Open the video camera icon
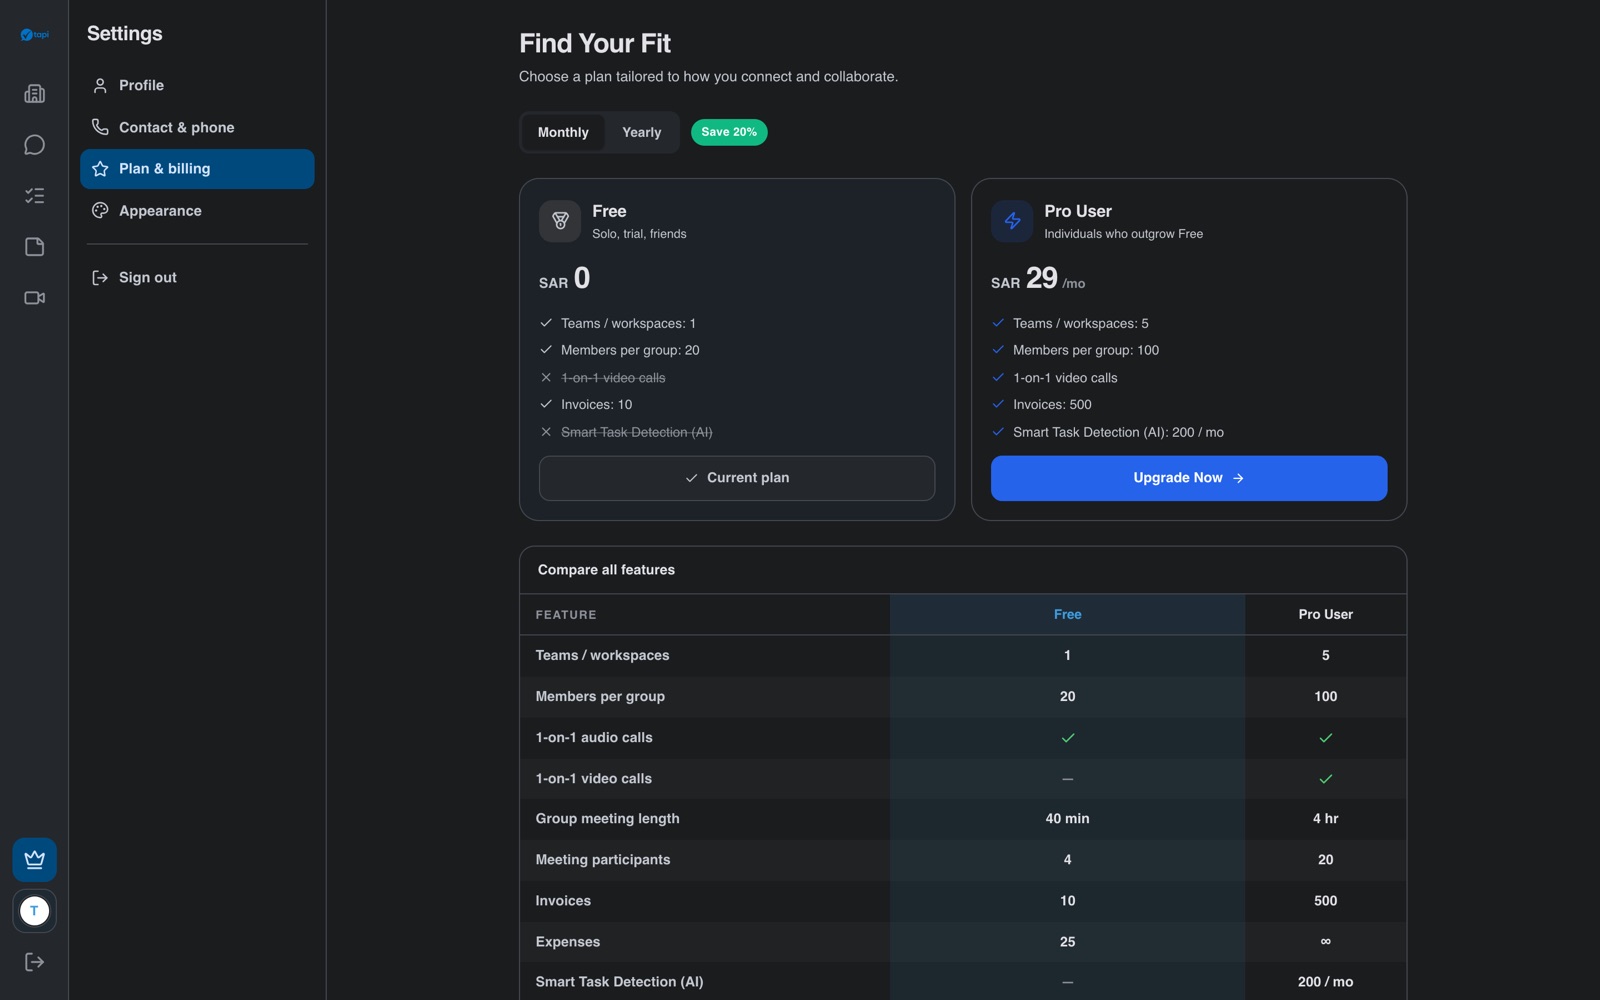 coord(34,298)
